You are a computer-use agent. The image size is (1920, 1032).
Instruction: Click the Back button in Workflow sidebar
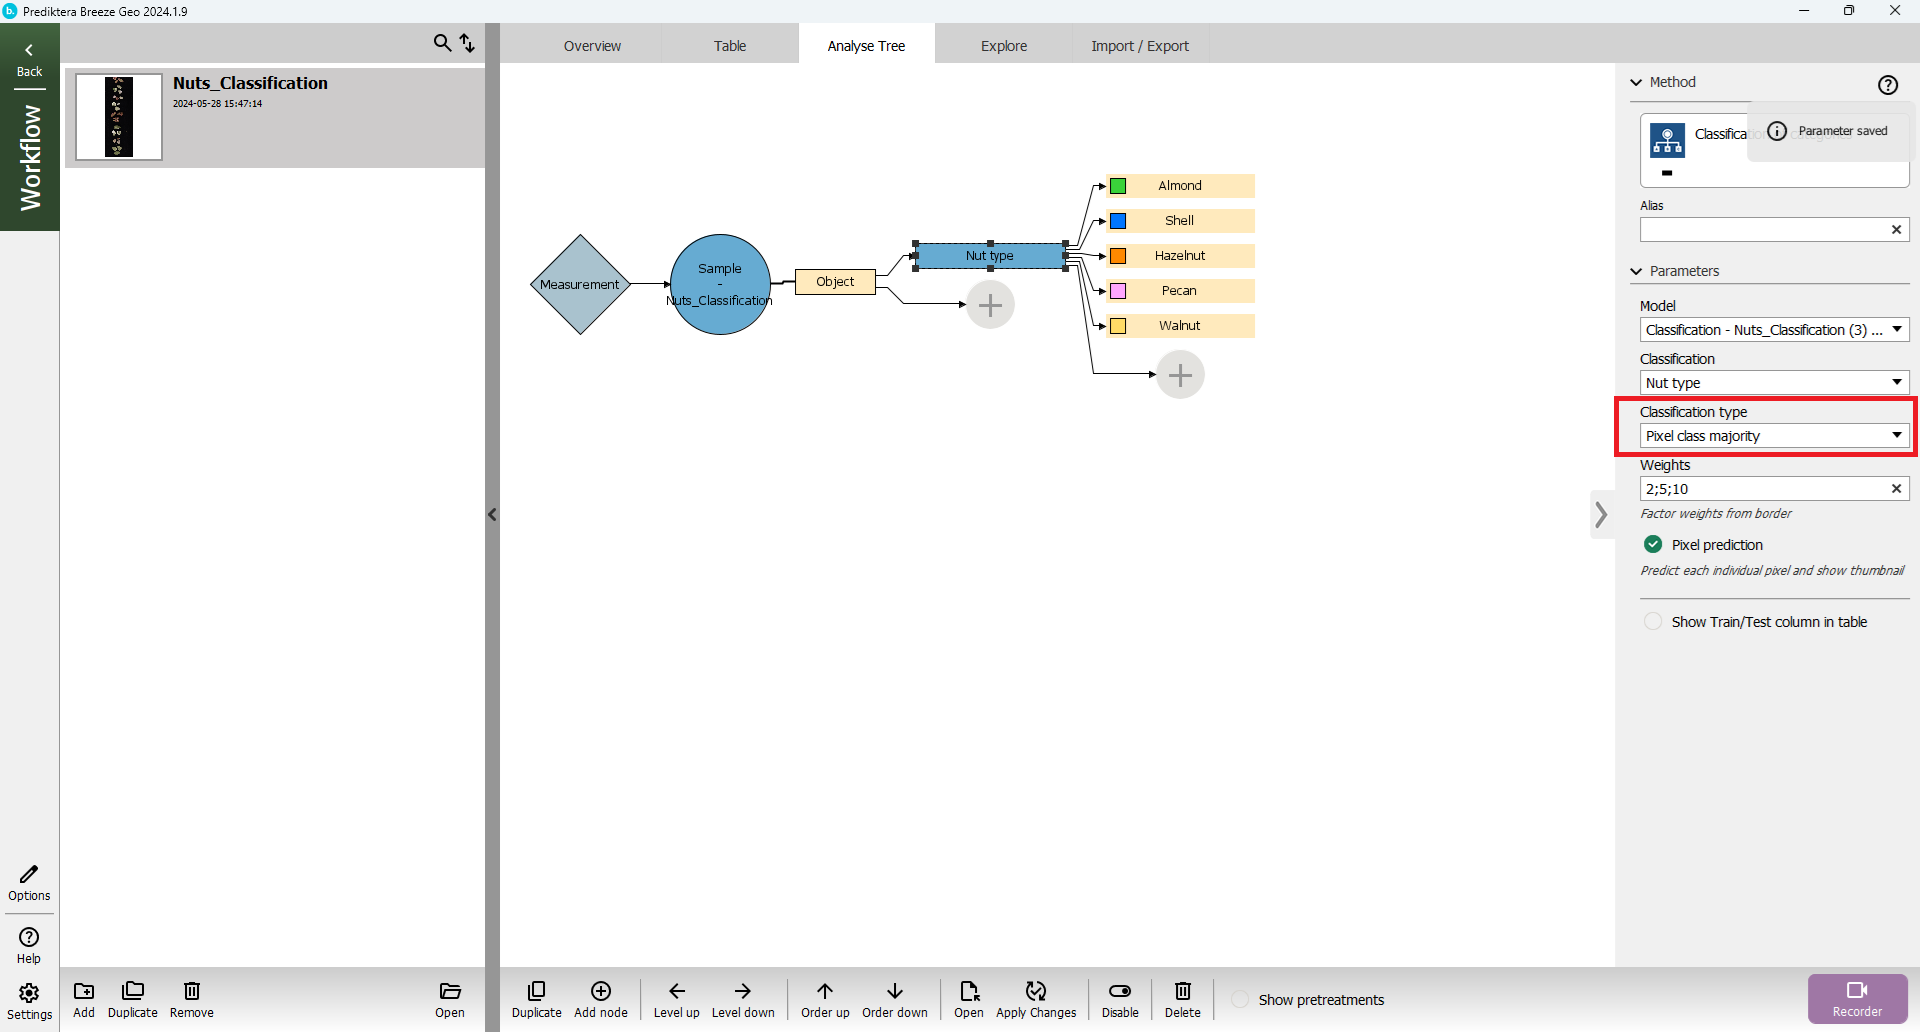[29, 60]
